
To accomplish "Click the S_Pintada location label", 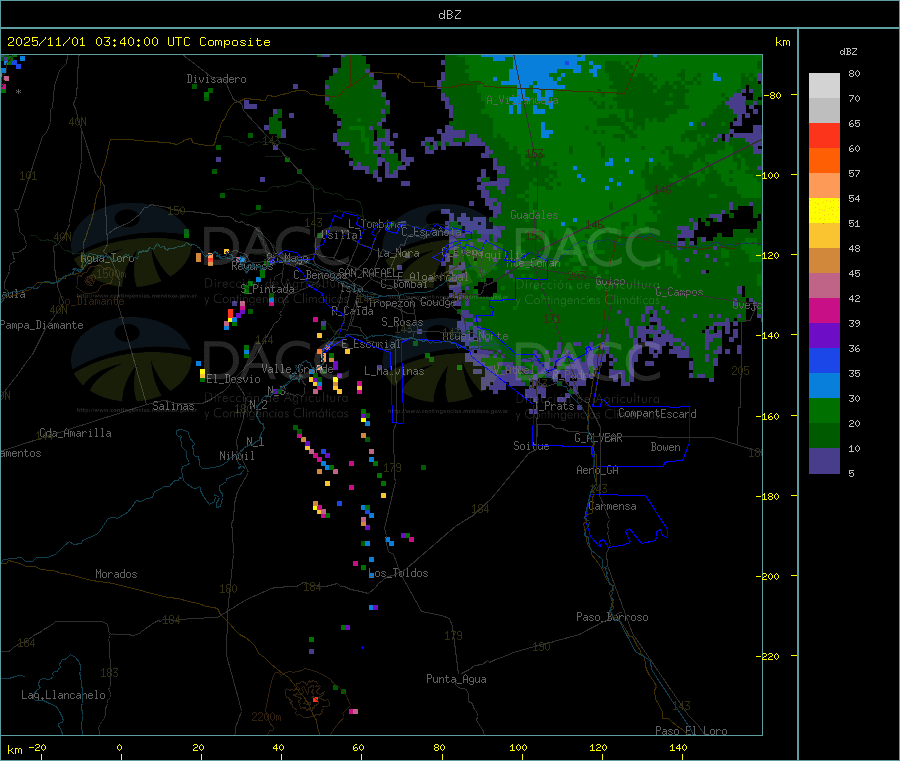I will tap(267, 289).
